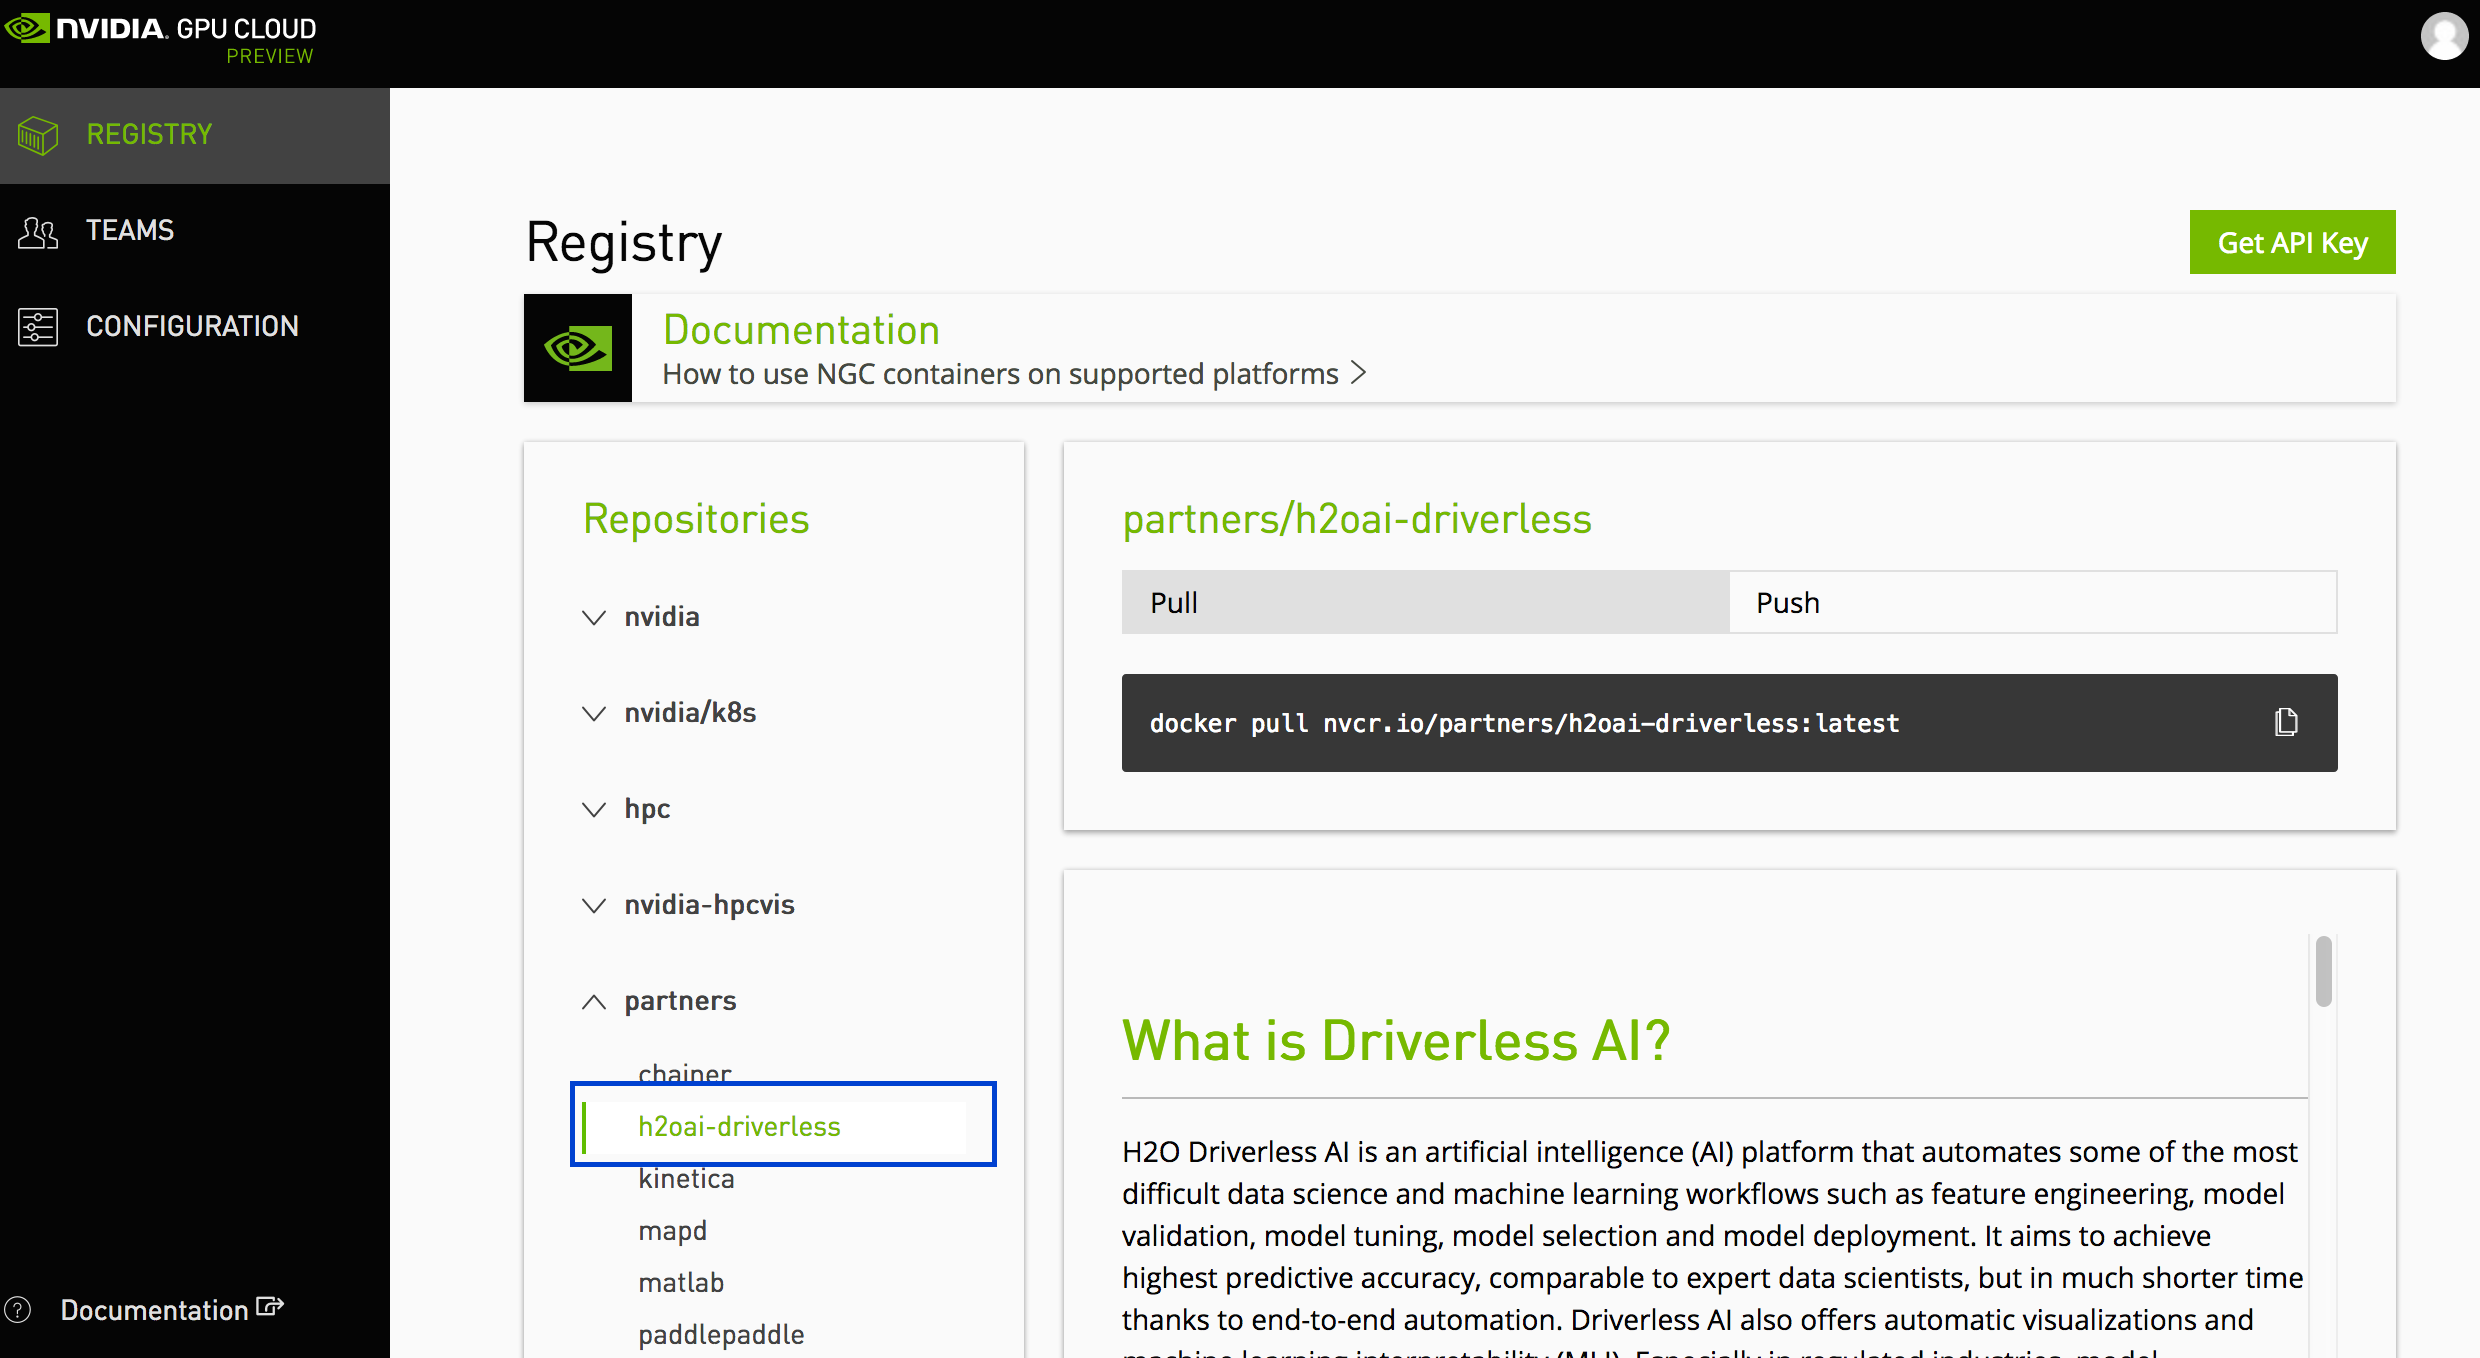Click the description panel scrollbar thumb

click(2323, 970)
